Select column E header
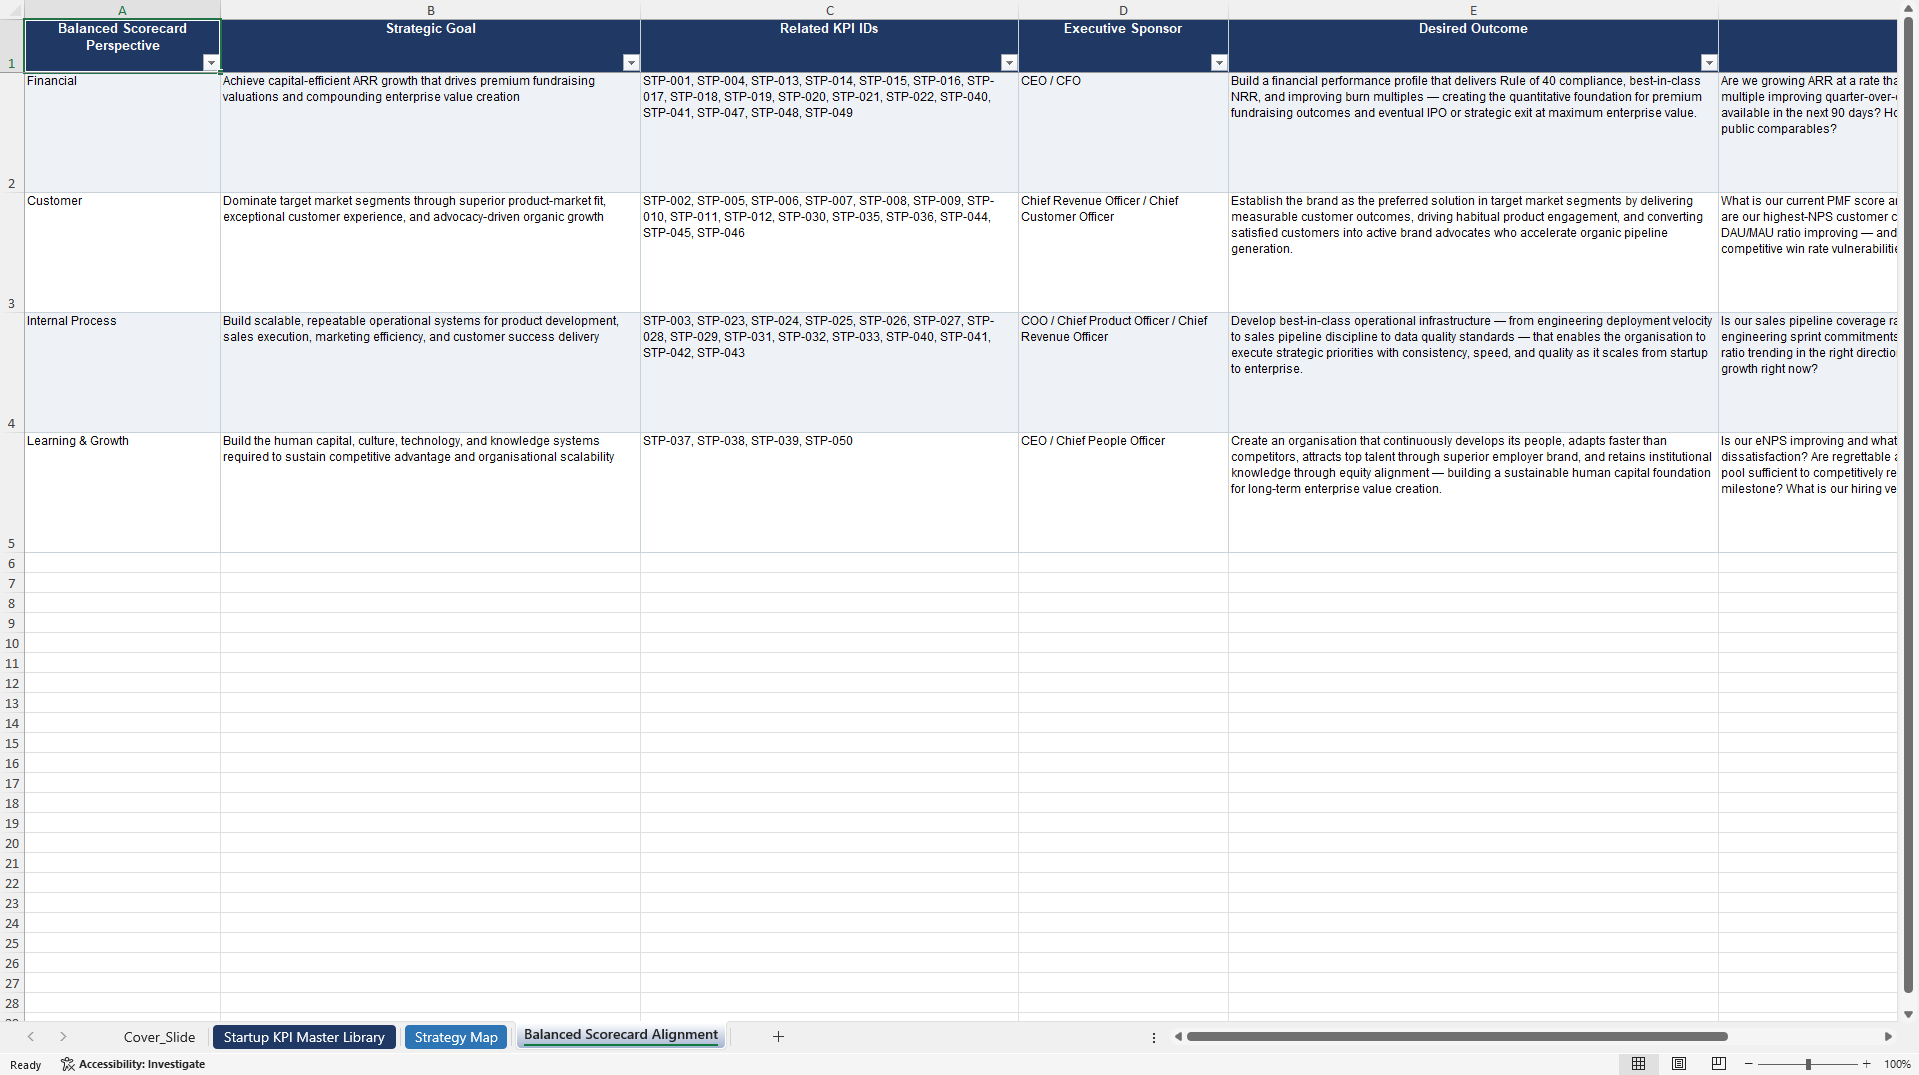The width and height of the screenshot is (1919, 1075). click(1473, 10)
